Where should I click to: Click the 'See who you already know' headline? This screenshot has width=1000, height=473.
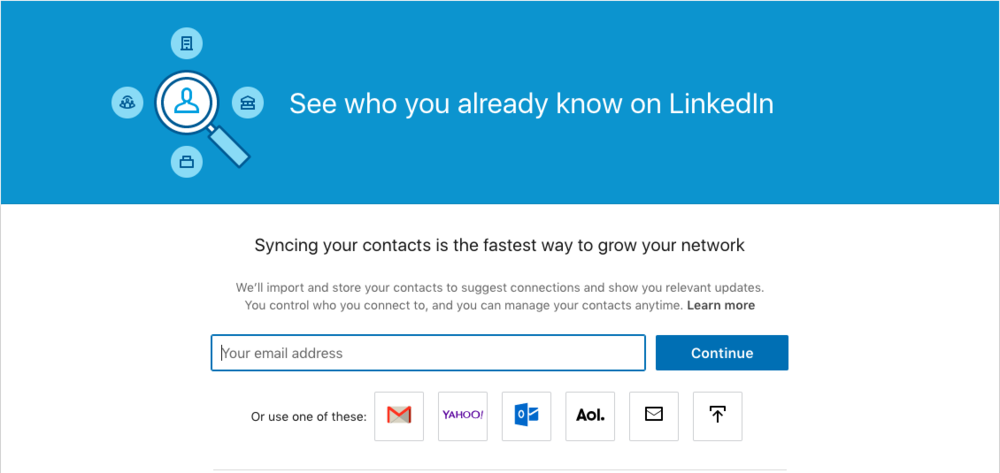point(531,104)
